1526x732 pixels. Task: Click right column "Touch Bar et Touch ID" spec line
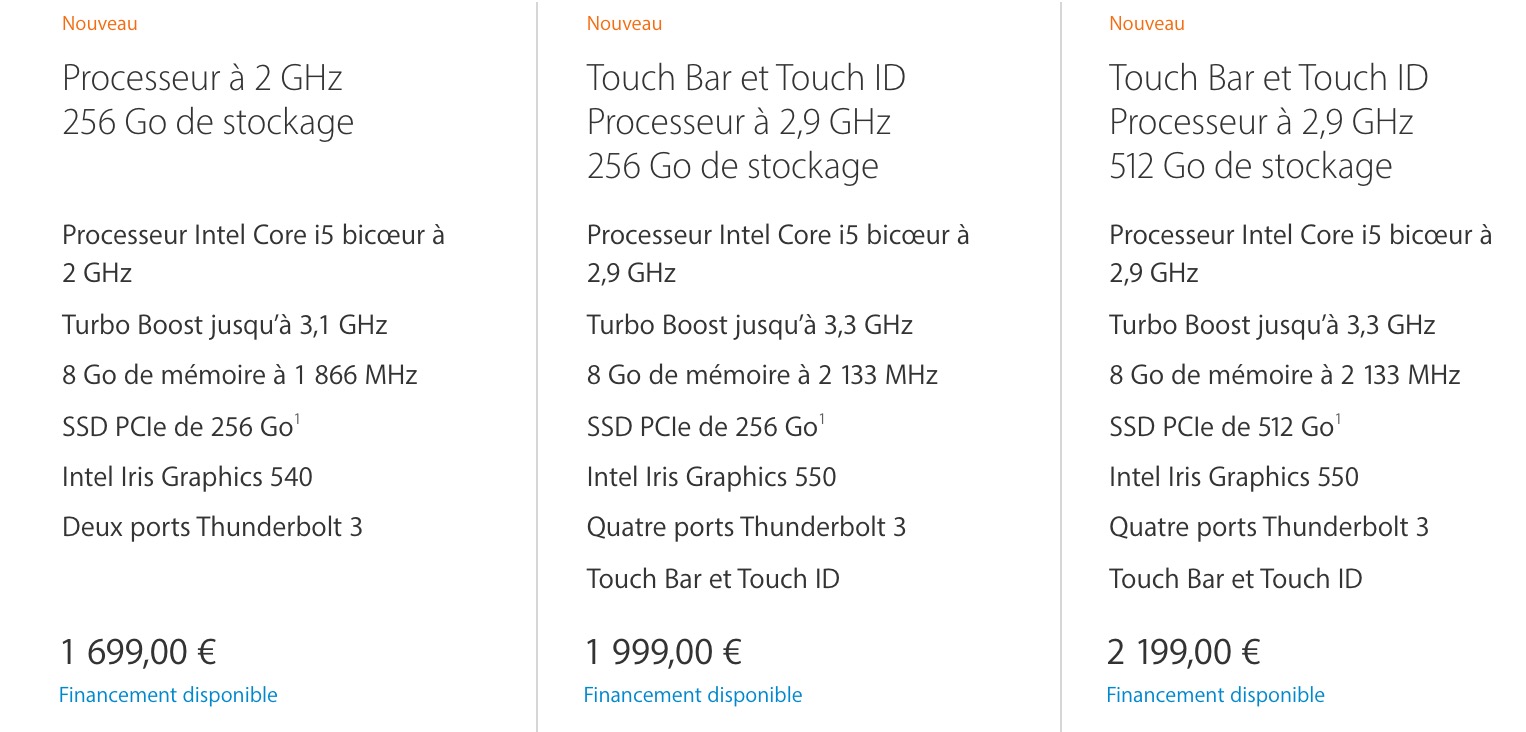1235,578
